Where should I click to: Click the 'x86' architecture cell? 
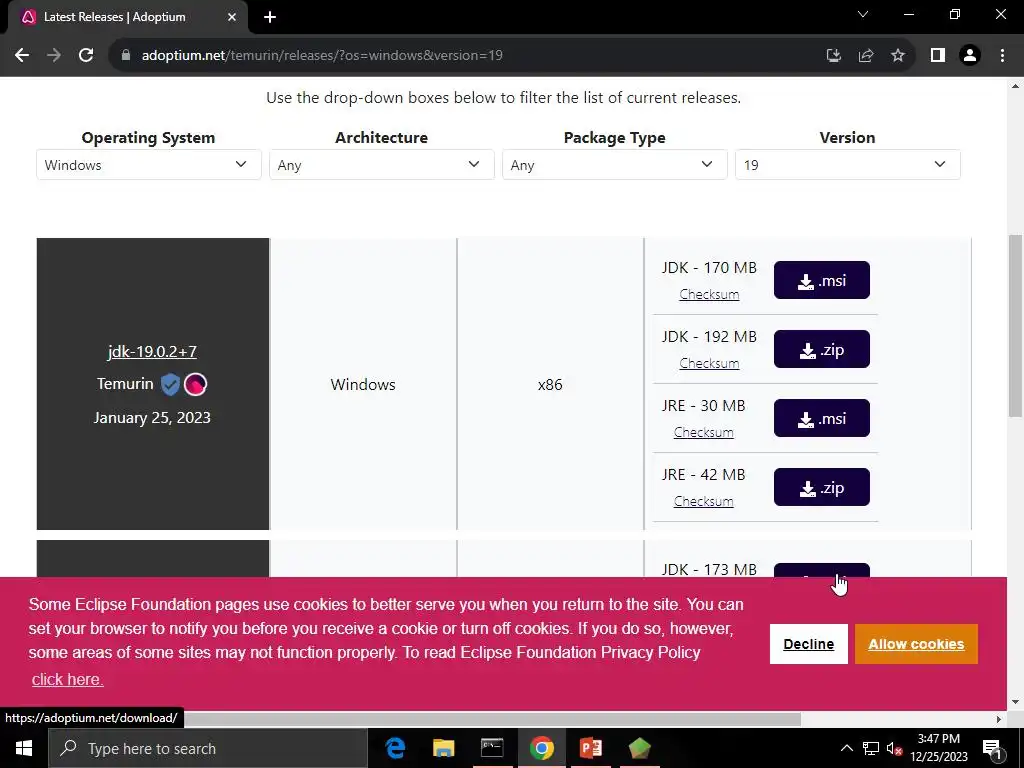coord(550,384)
